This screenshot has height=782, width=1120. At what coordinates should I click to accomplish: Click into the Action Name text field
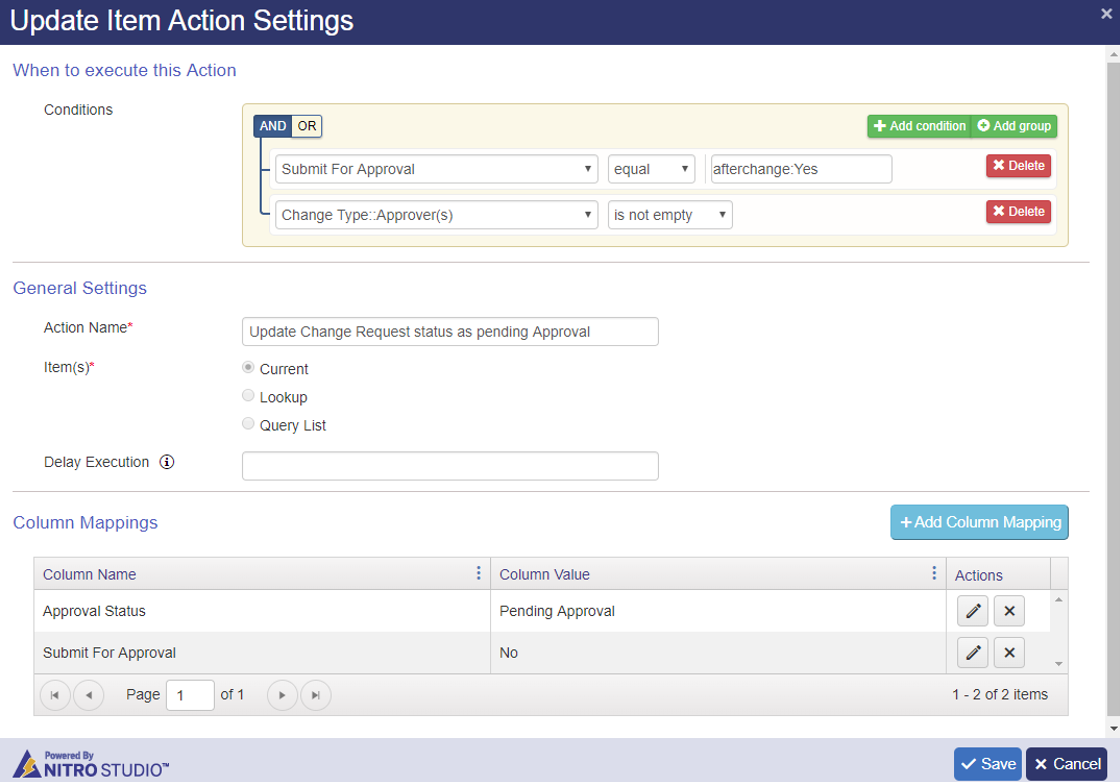click(x=450, y=332)
